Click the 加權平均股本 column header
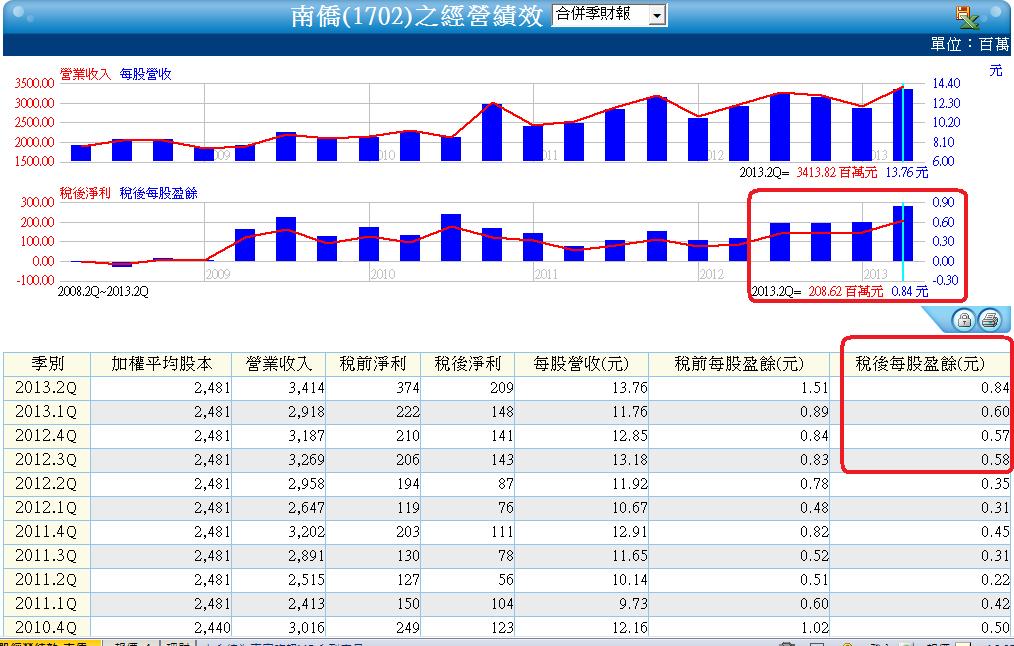This screenshot has height=646, width=1014. pyautogui.click(x=161, y=364)
